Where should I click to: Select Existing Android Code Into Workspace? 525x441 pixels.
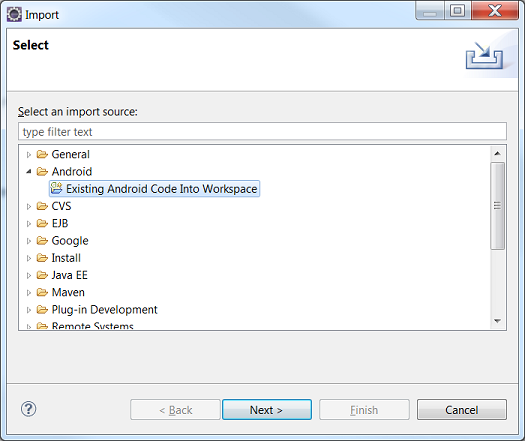point(154,189)
